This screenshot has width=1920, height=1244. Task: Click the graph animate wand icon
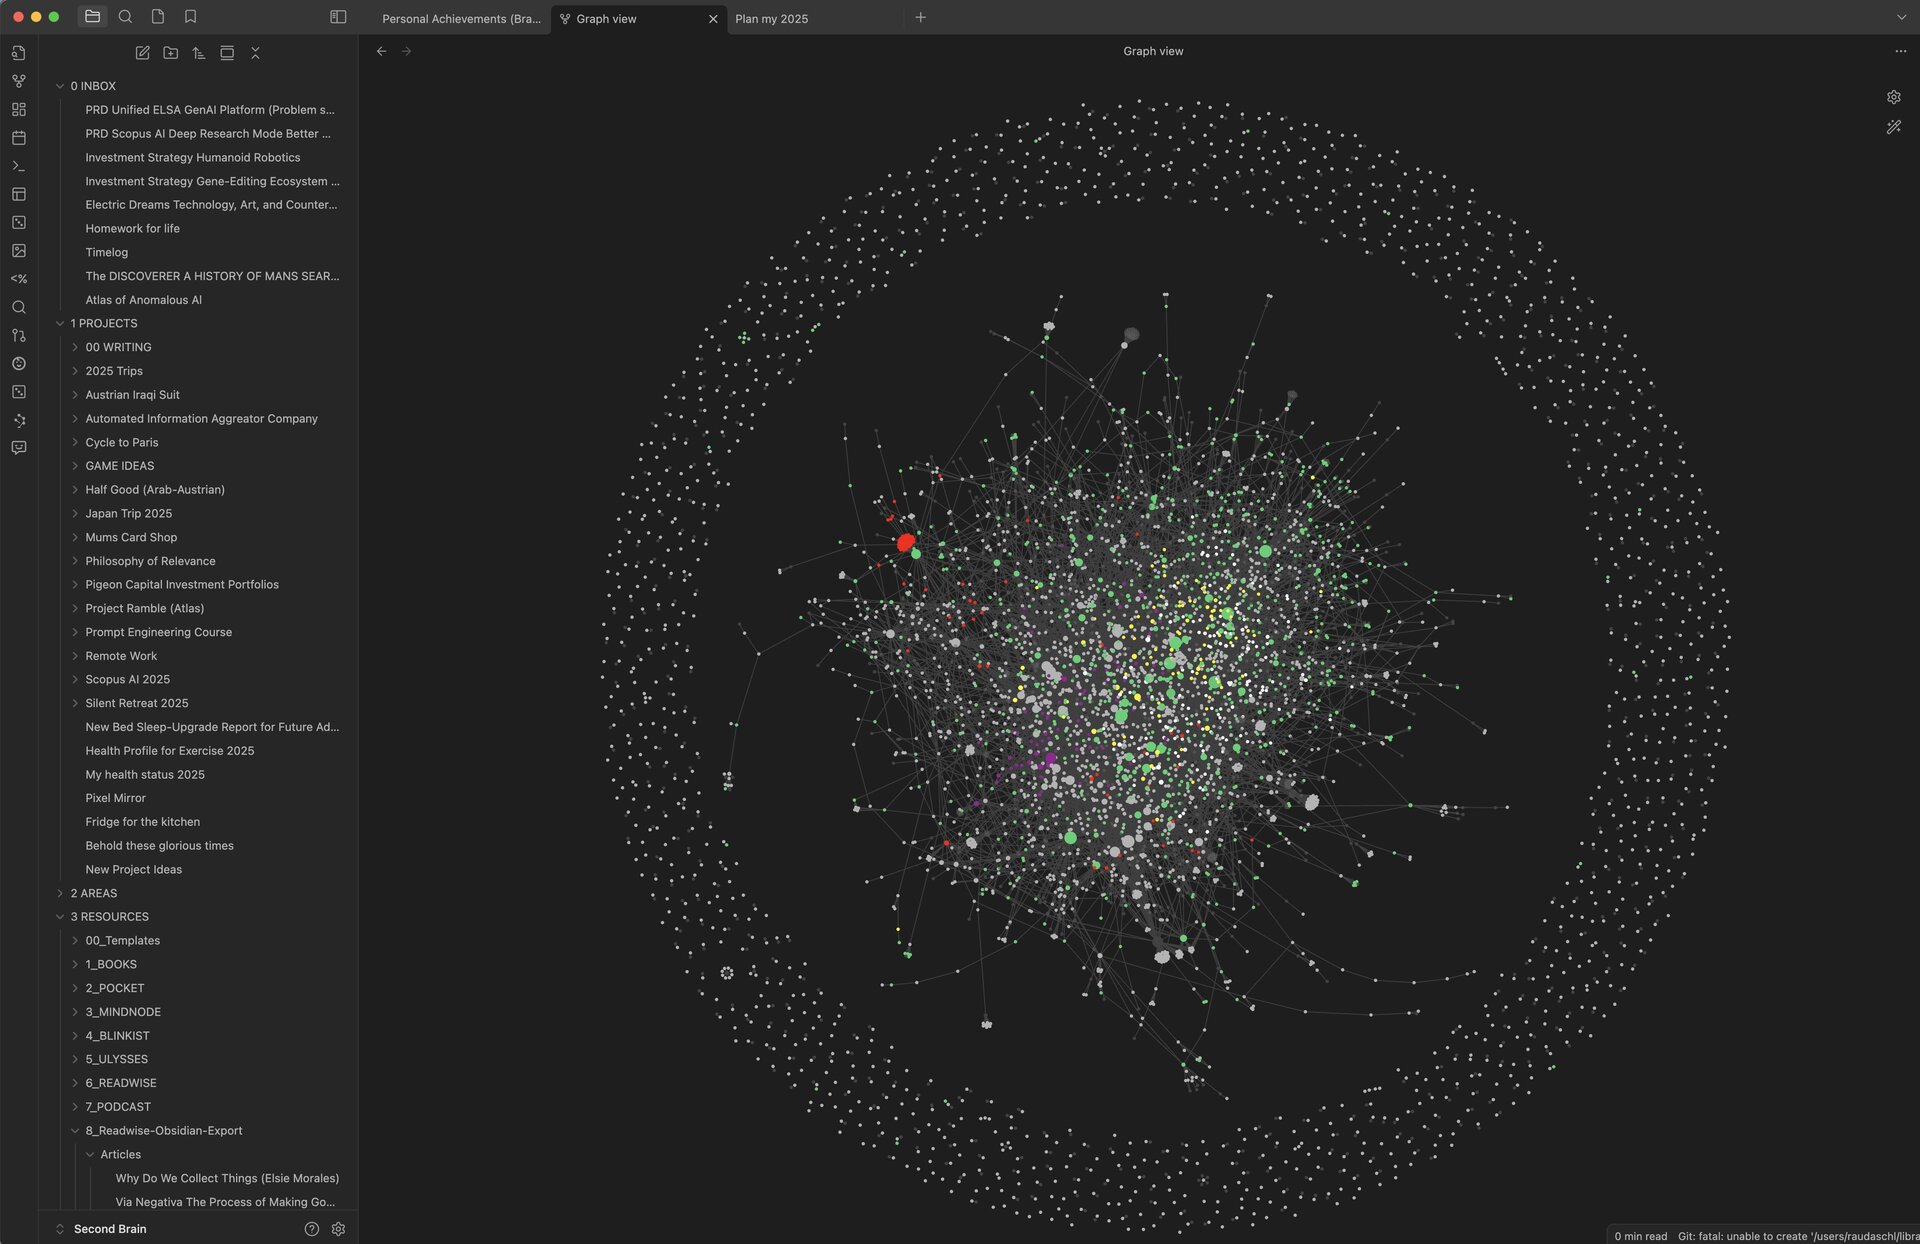point(1893,127)
